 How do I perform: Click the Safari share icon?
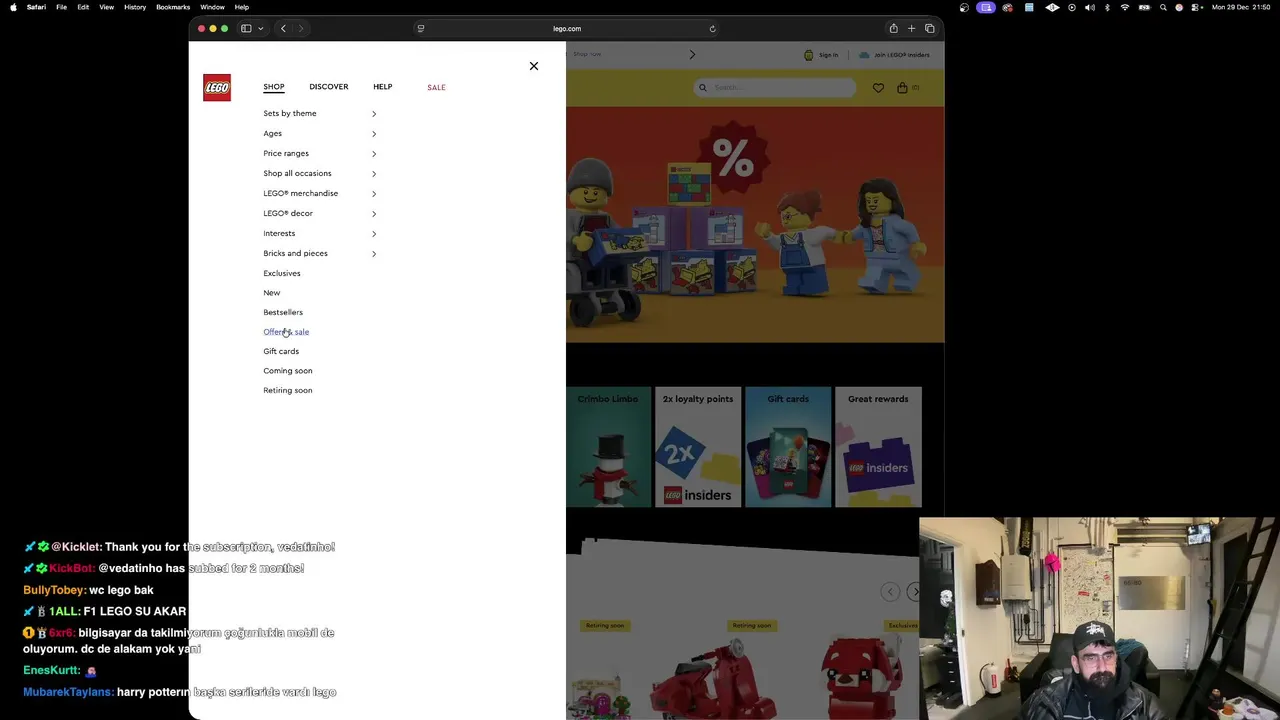(894, 29)
